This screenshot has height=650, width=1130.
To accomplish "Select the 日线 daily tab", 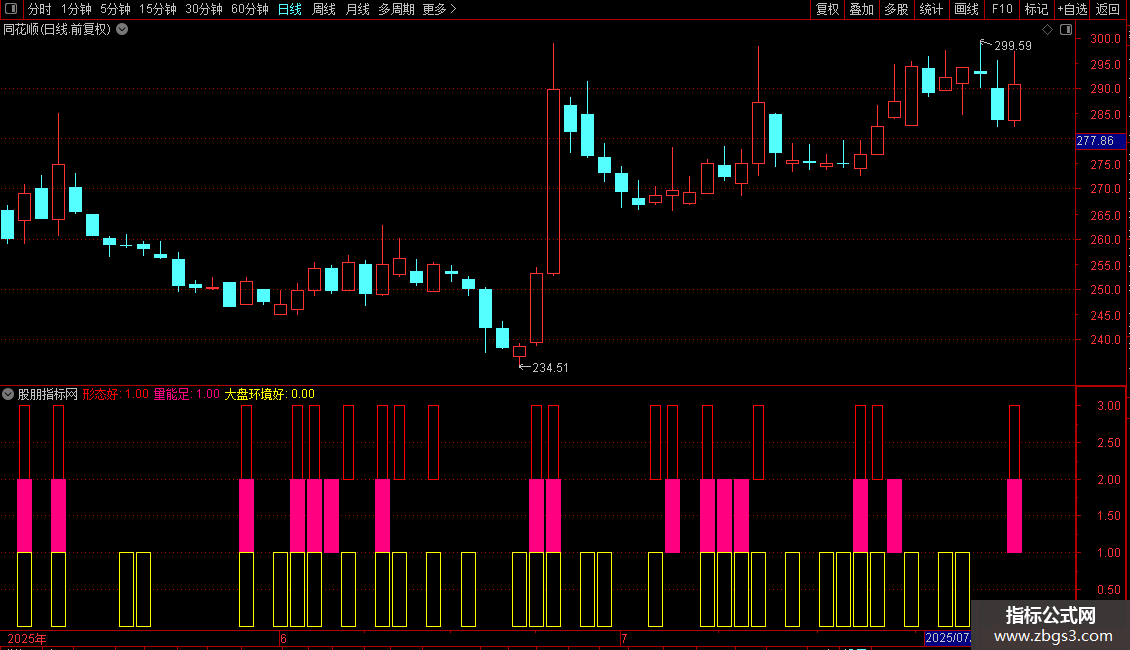I will pyautogui.click(x=290, y=9).
